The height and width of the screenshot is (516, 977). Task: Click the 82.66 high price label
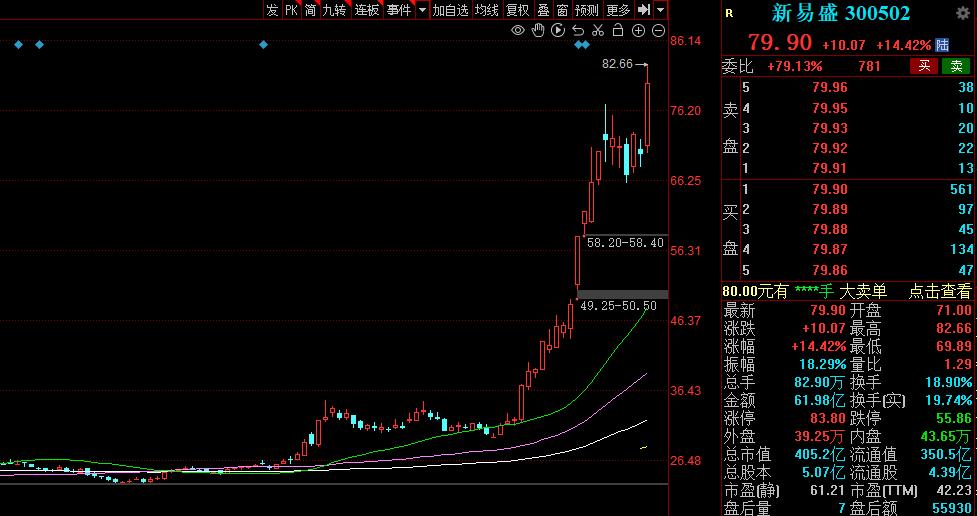(617, 64)
